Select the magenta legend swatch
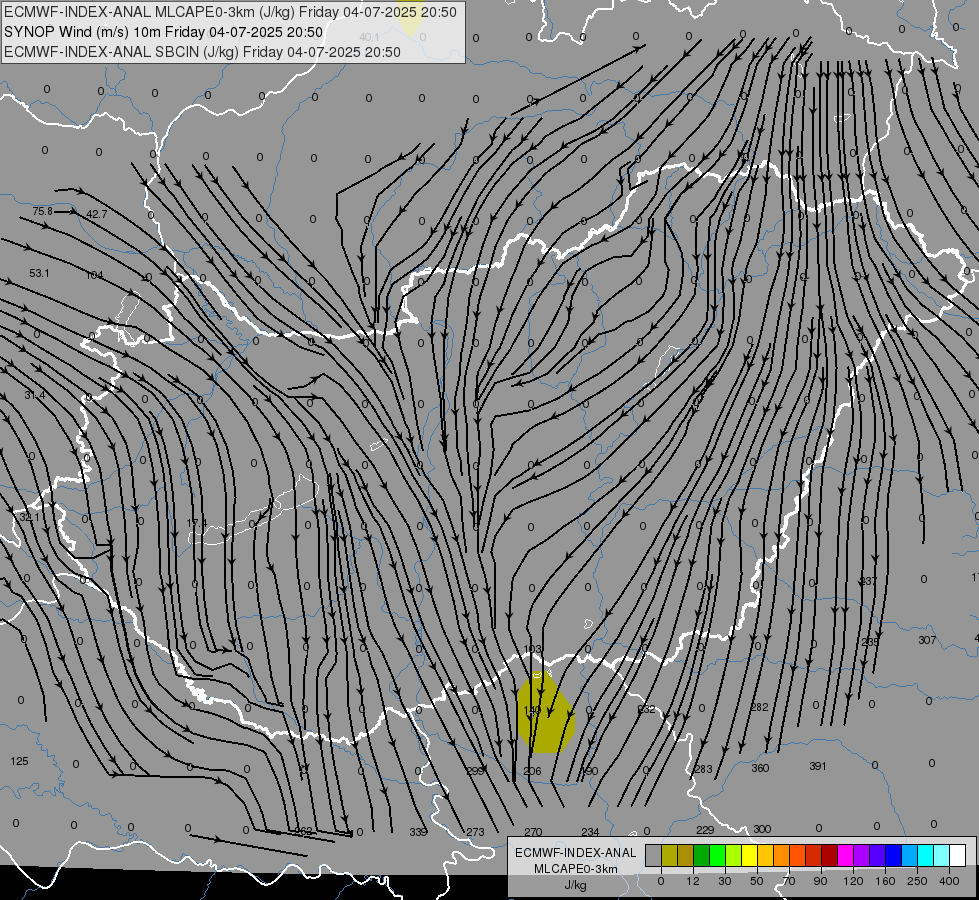This screenshot has width=979, height=900. (846, 855)
